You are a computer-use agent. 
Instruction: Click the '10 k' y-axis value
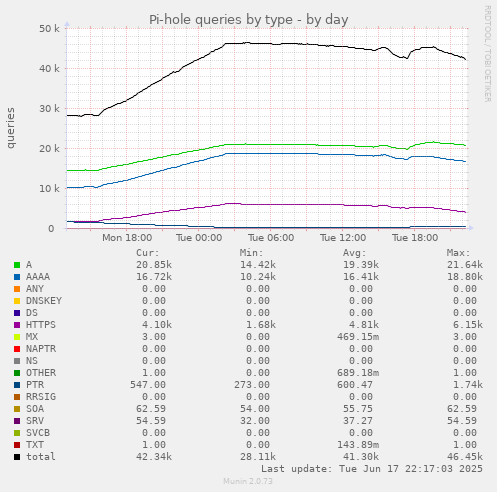coord(49,189)
